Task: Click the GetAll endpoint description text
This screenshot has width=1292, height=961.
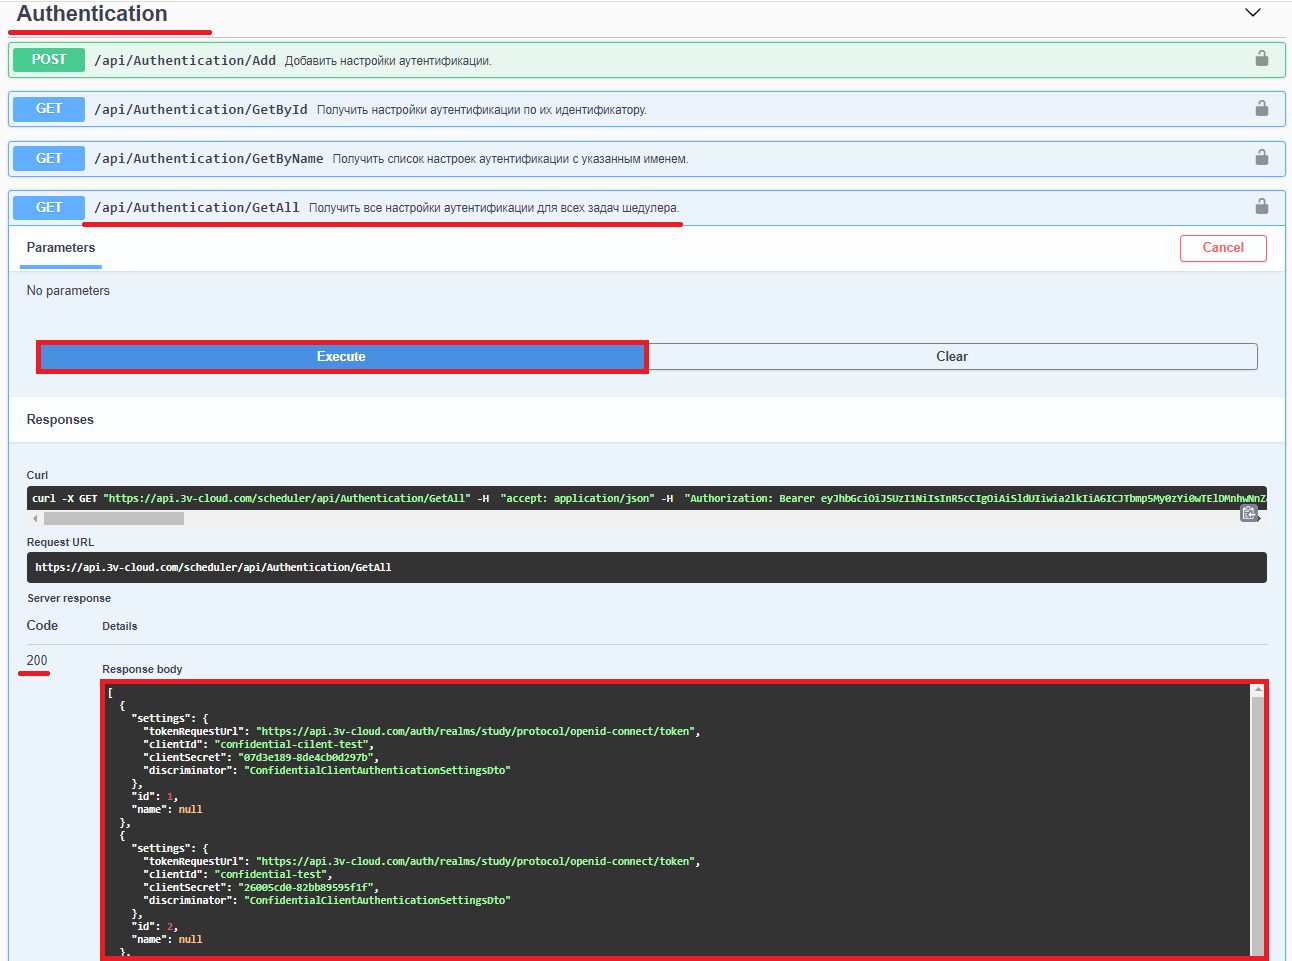Action: (494, 208)
